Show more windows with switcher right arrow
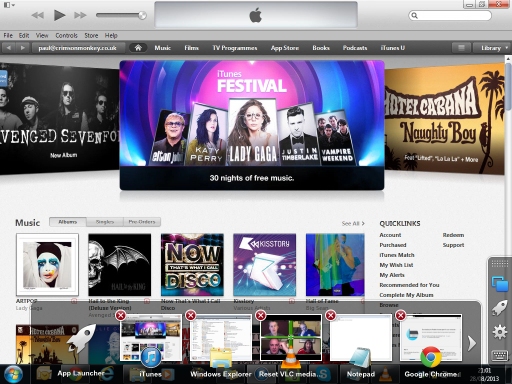This screenshot has width=512, height=384. [471, 343]
